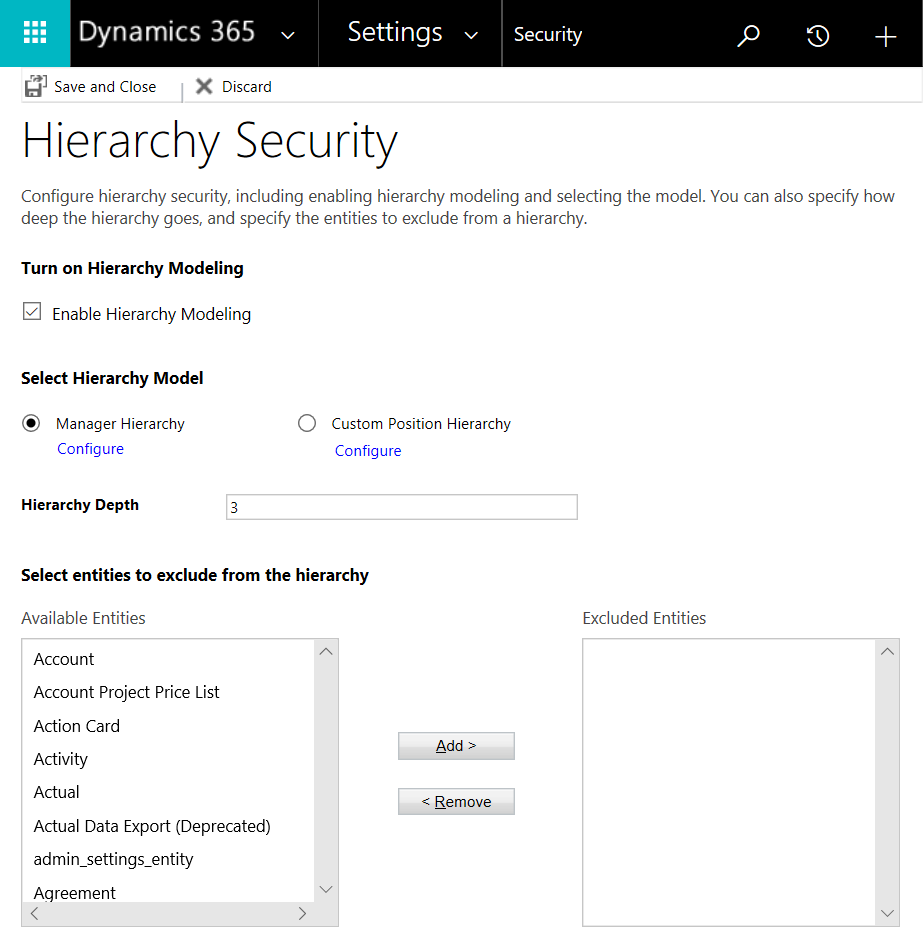923x944 pixels.
Task: Select Action Card in Available Entities
Action: coord(77,726)
